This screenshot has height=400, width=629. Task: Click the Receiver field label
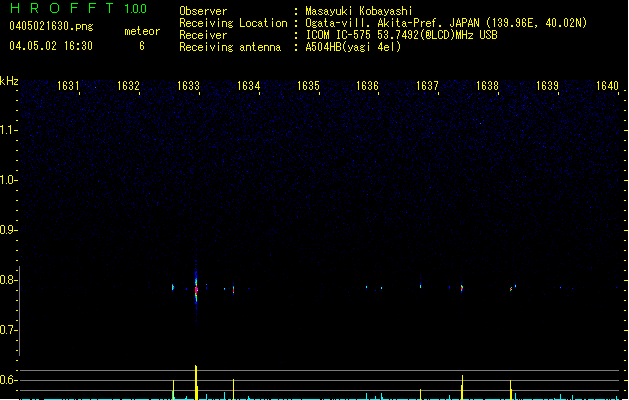(x=203, y=35)
